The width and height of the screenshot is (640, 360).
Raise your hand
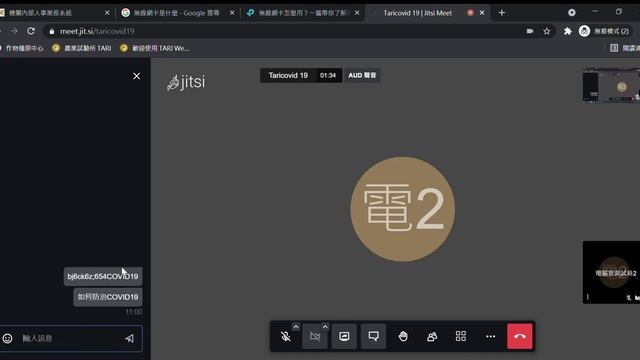coord(403,336)
